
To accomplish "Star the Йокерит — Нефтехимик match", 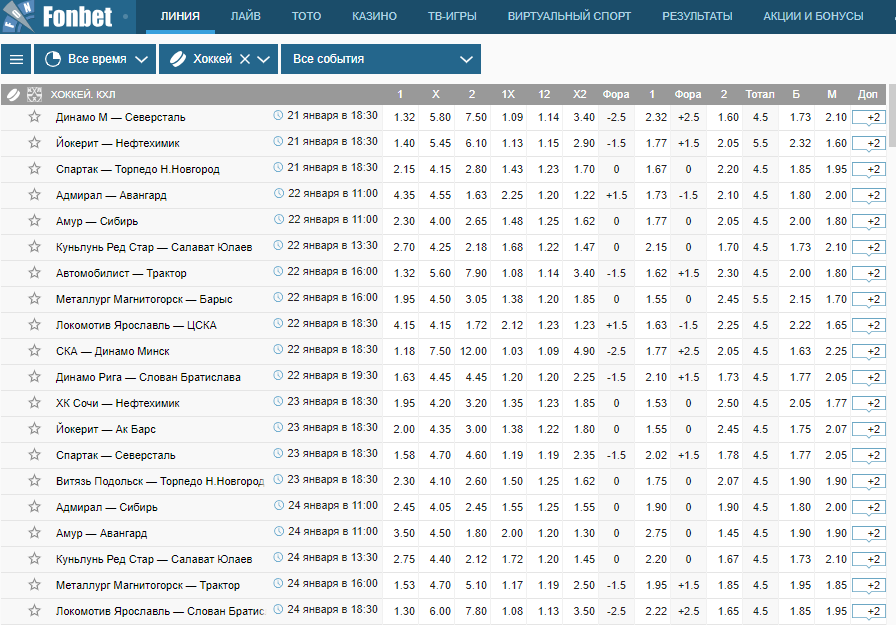I will pos(34,142).
